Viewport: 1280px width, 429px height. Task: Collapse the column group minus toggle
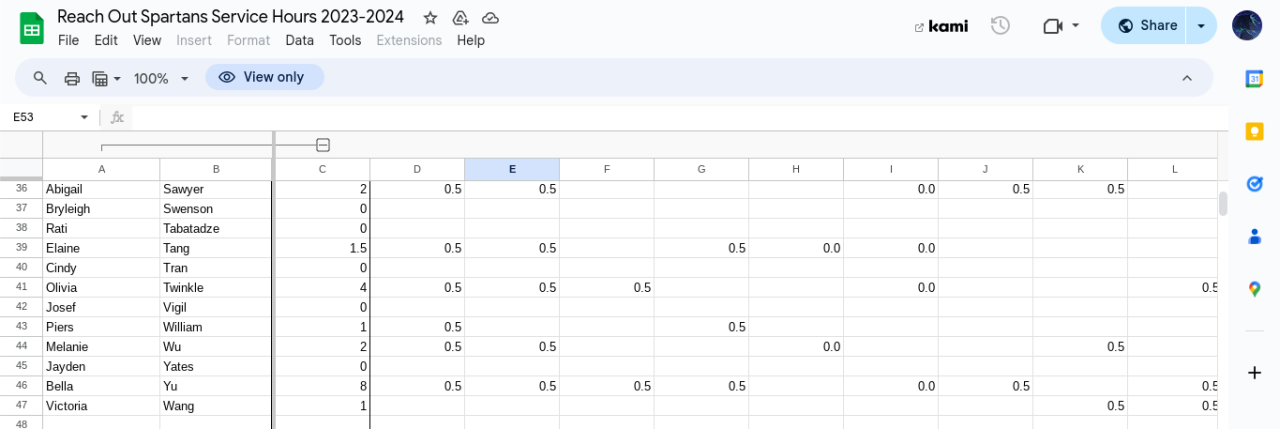(x=323, y=146)
